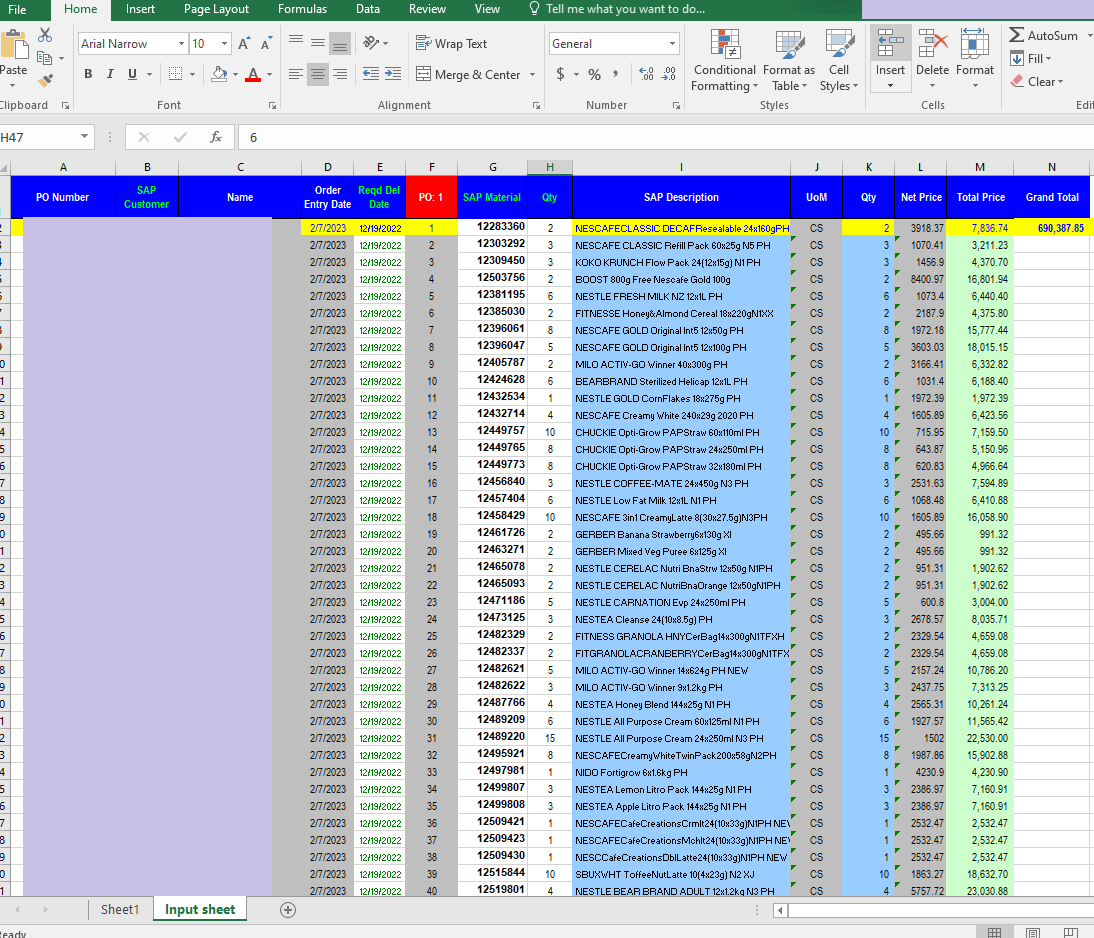The image size is (1094, 938).
Task: Open Format as Table gallery
Action: (788, 61)
